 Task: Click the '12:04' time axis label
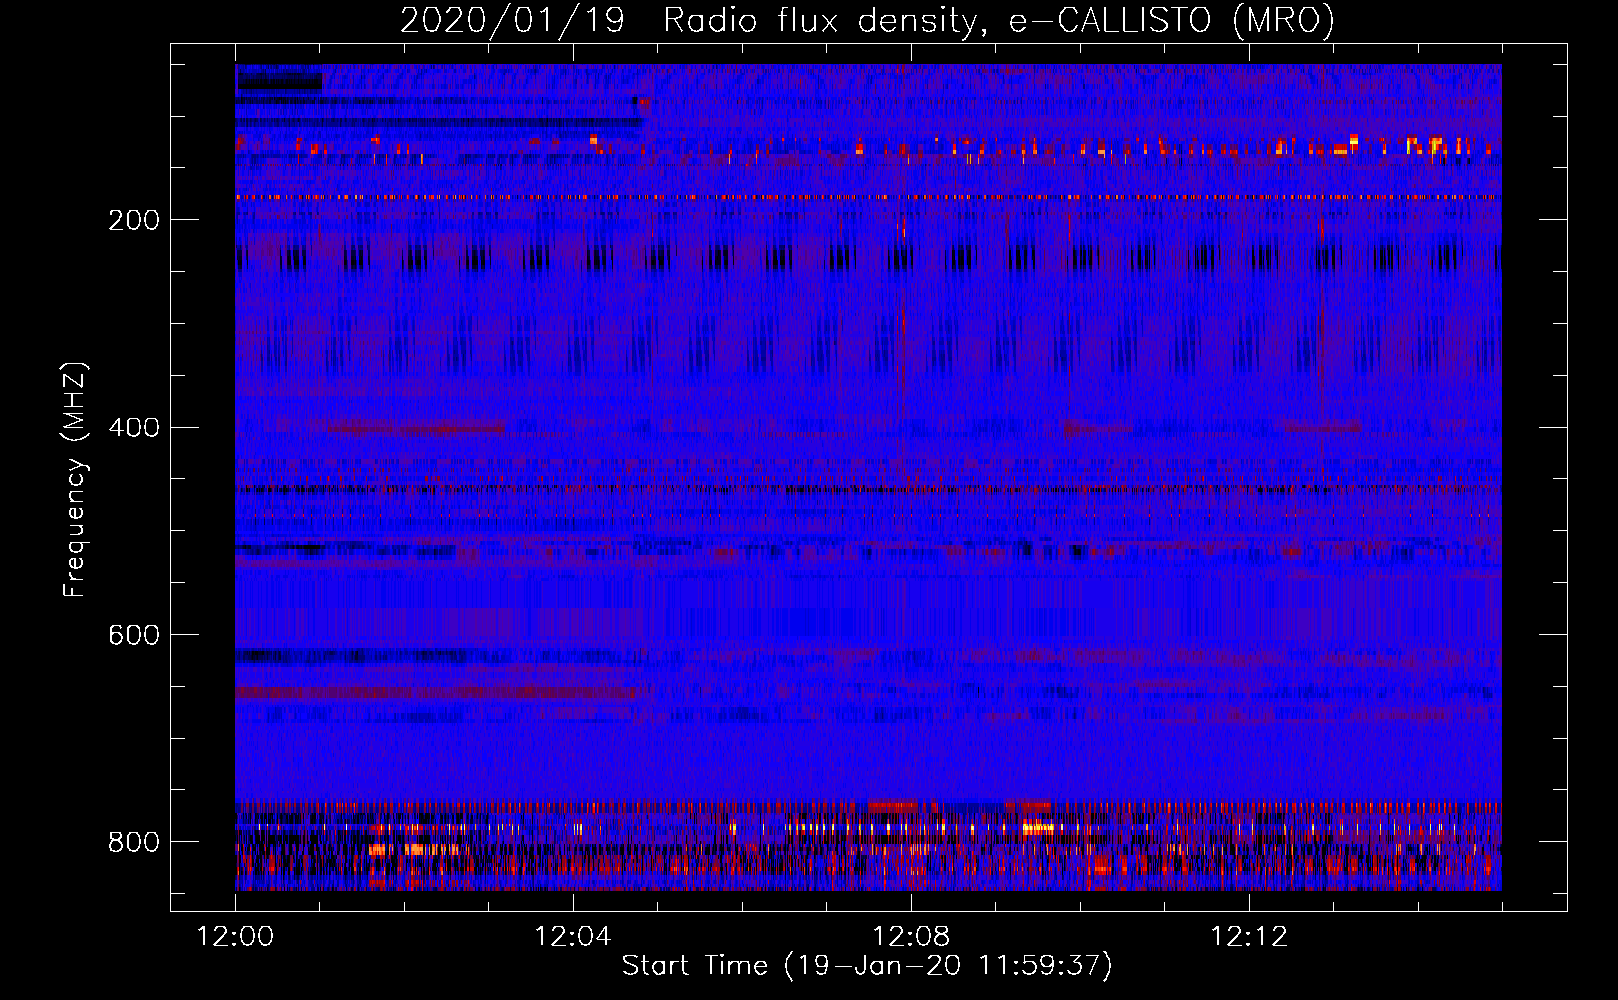point(573,936)
